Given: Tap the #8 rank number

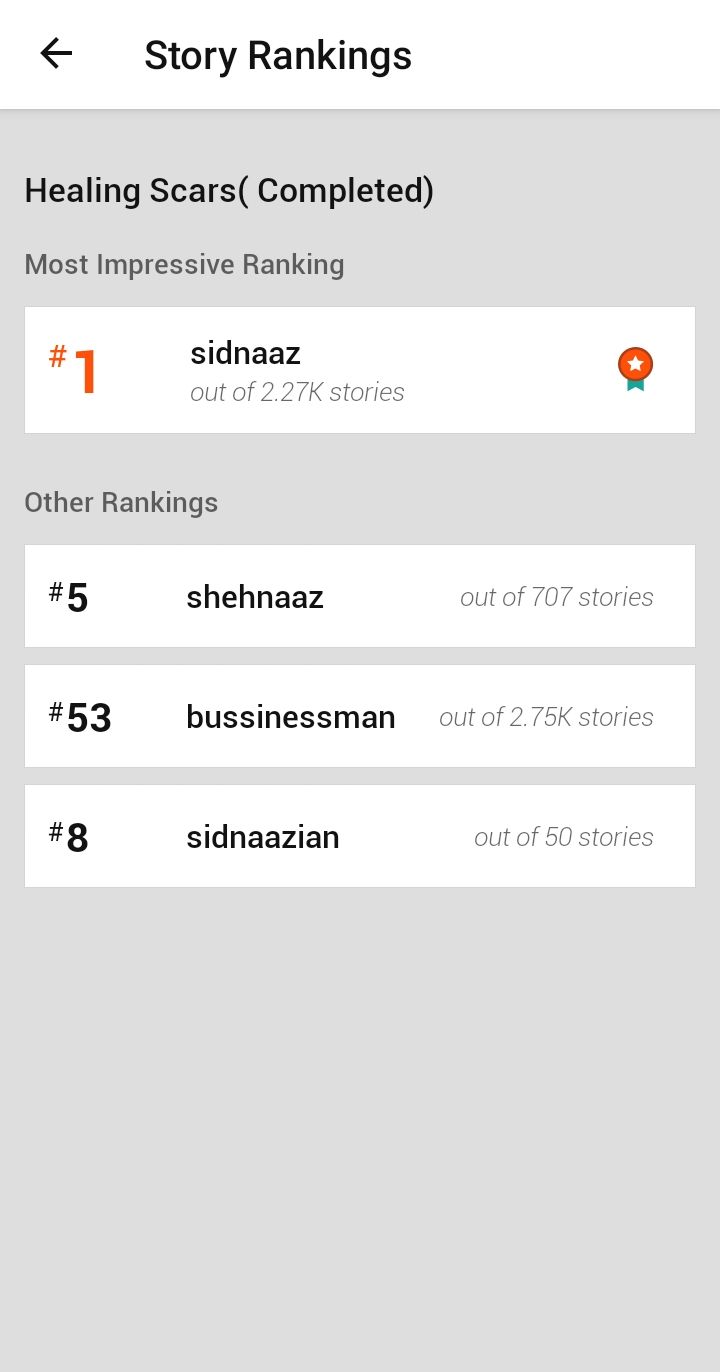Looking at the screenshot, I should 69,837.
